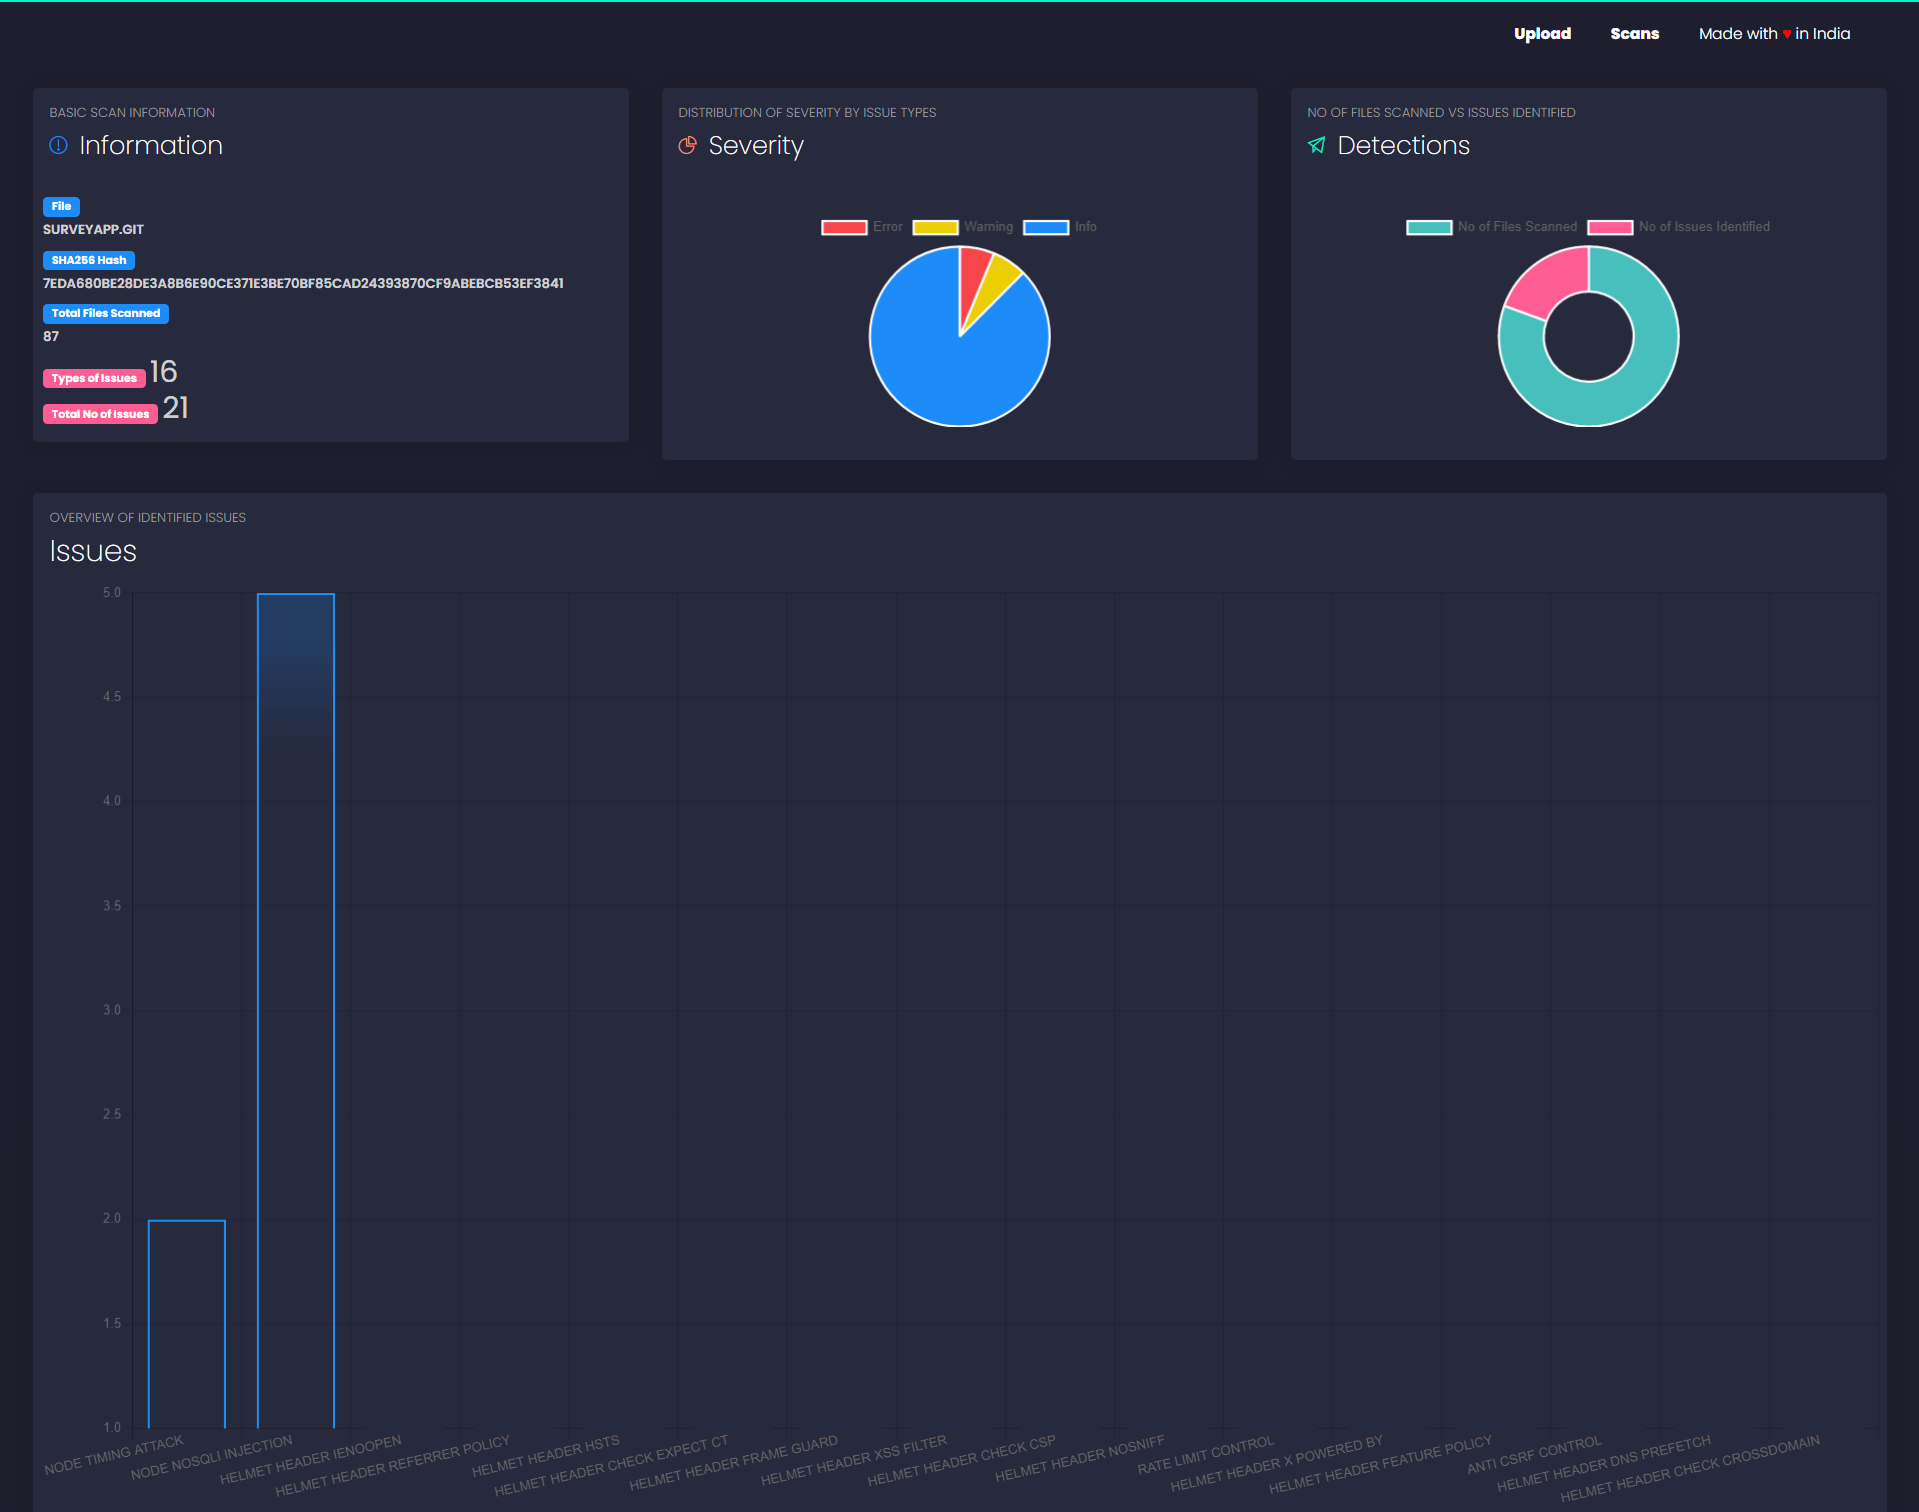This screenshot has width=1919, height=1512.
Task: Toggle the Info legend in Severity chart
Action: pos(1059,227)
